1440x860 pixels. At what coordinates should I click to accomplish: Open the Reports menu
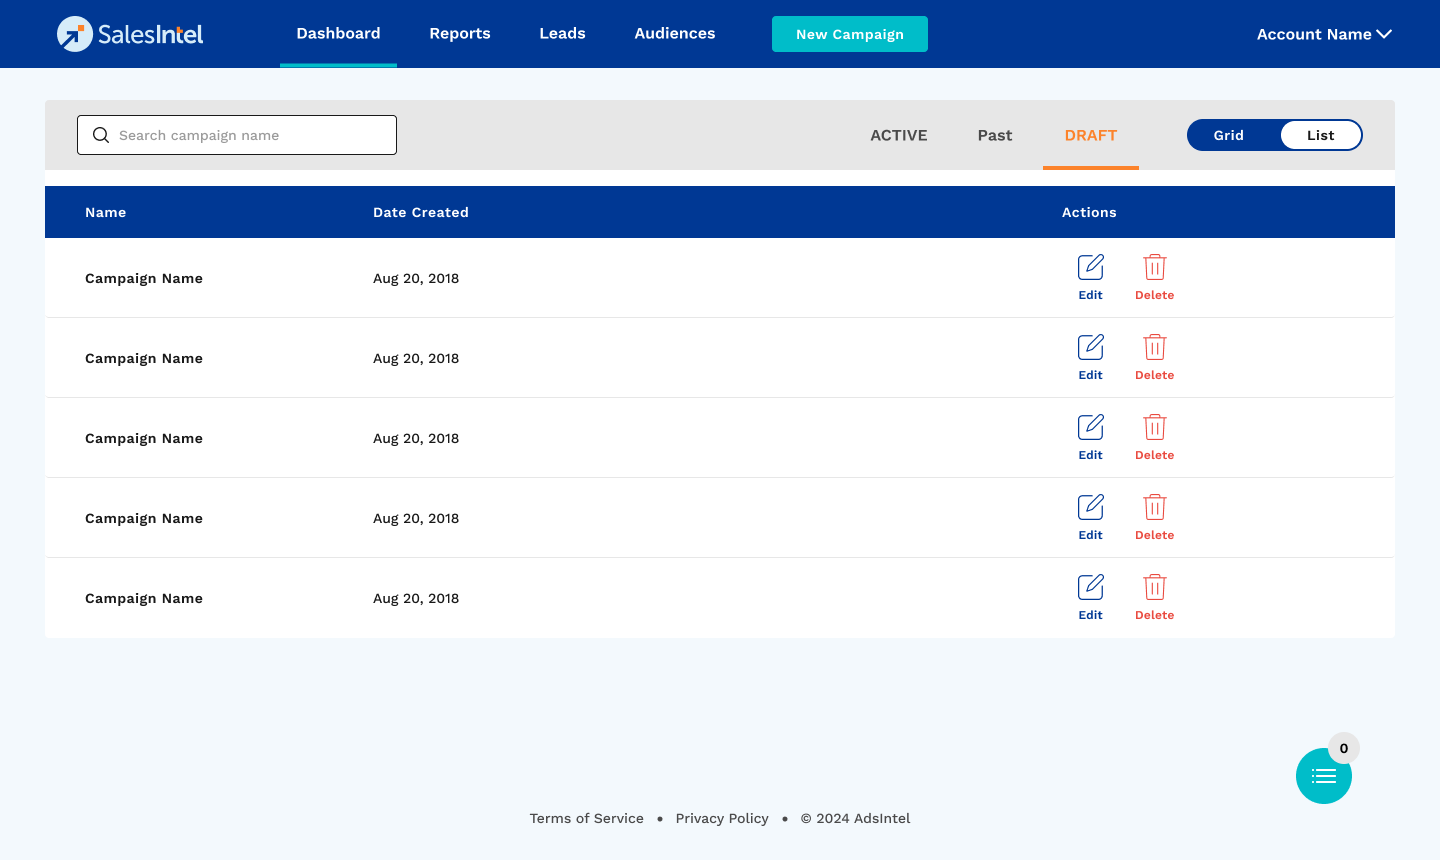460,34
